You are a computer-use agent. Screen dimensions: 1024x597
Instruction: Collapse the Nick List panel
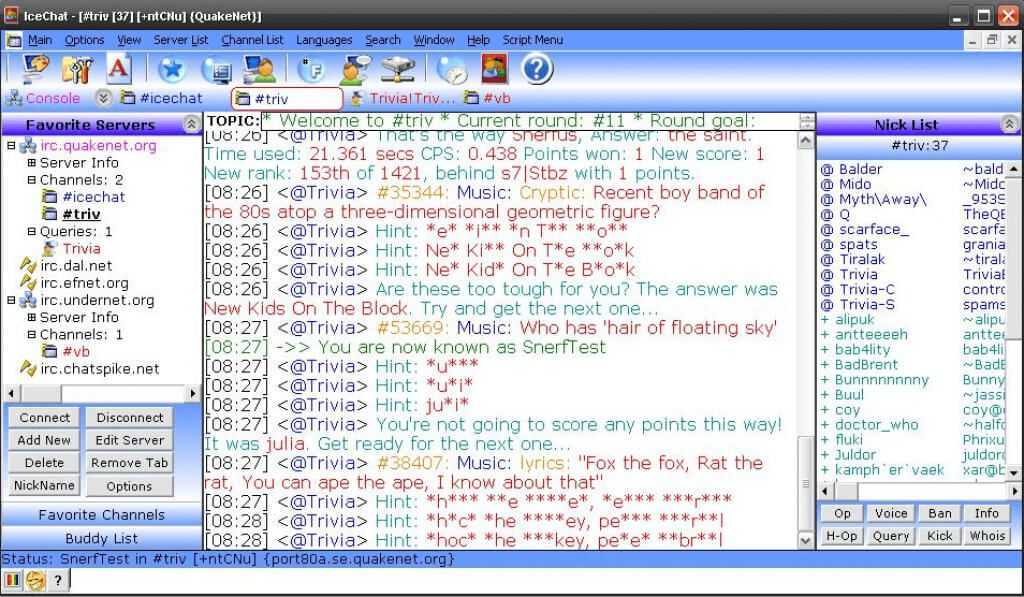click(1009, 124)
